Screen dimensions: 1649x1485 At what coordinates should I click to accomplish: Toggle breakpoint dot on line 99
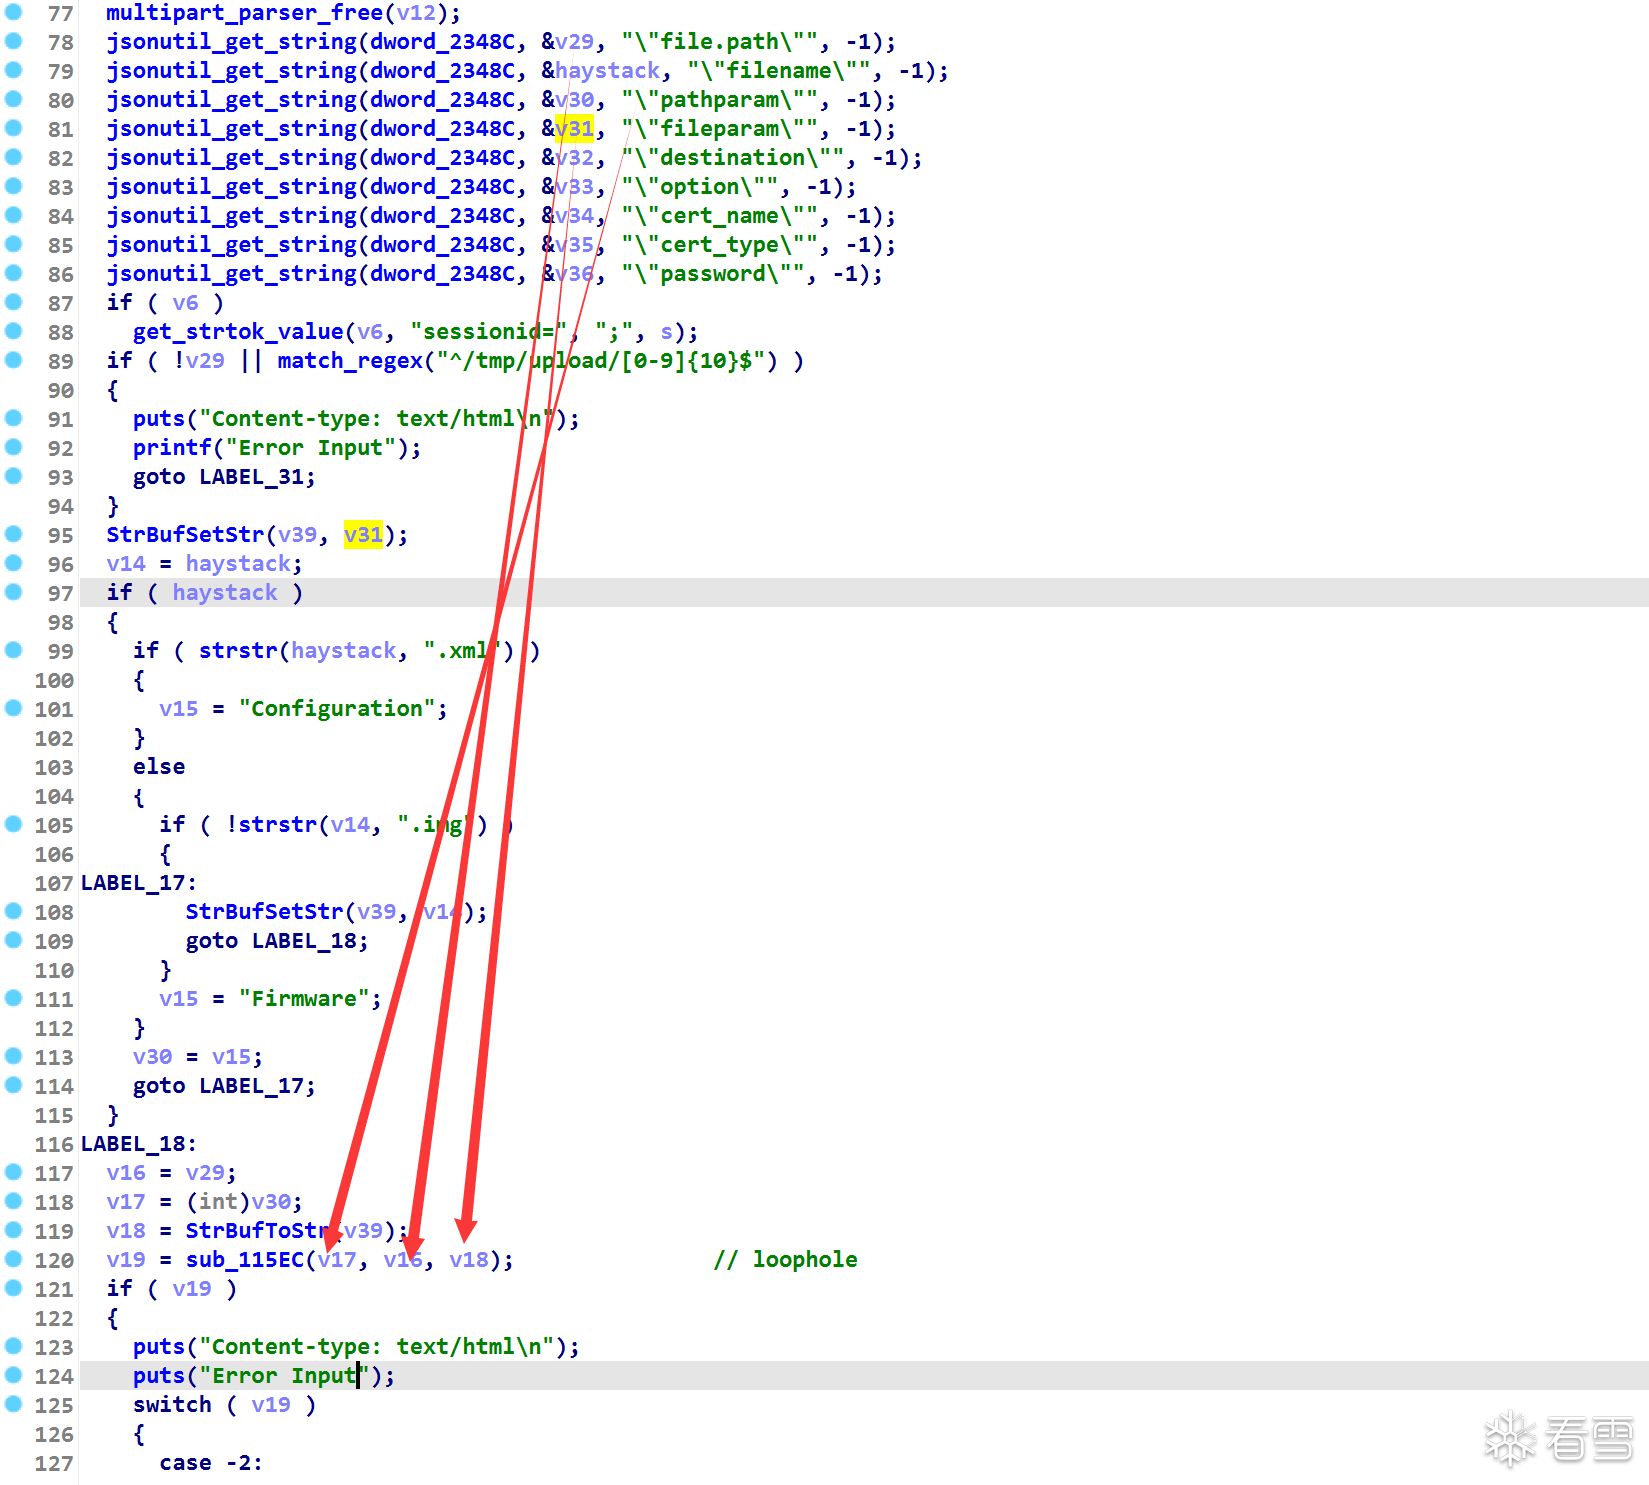pos(13,650)
